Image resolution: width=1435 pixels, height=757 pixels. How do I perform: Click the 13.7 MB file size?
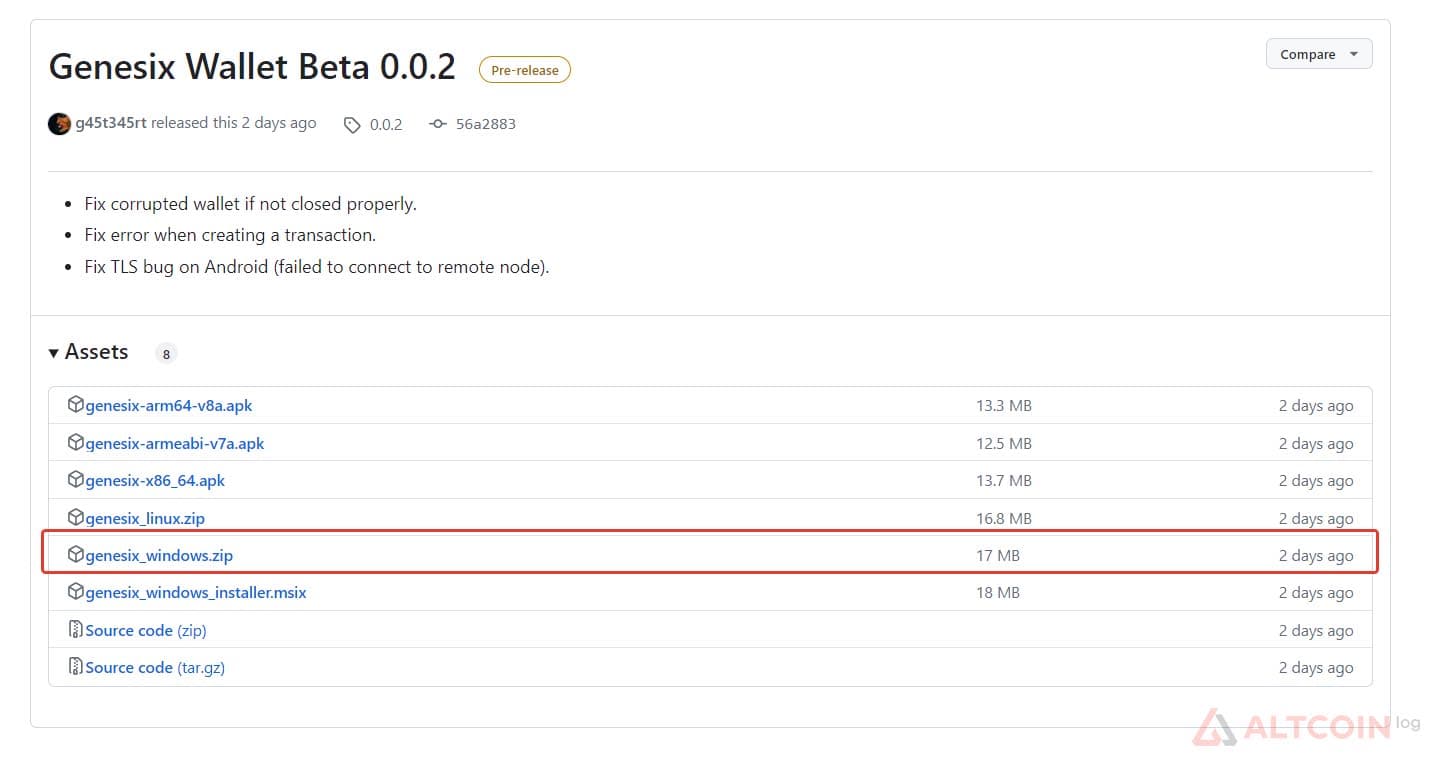tap(1004, 481)
